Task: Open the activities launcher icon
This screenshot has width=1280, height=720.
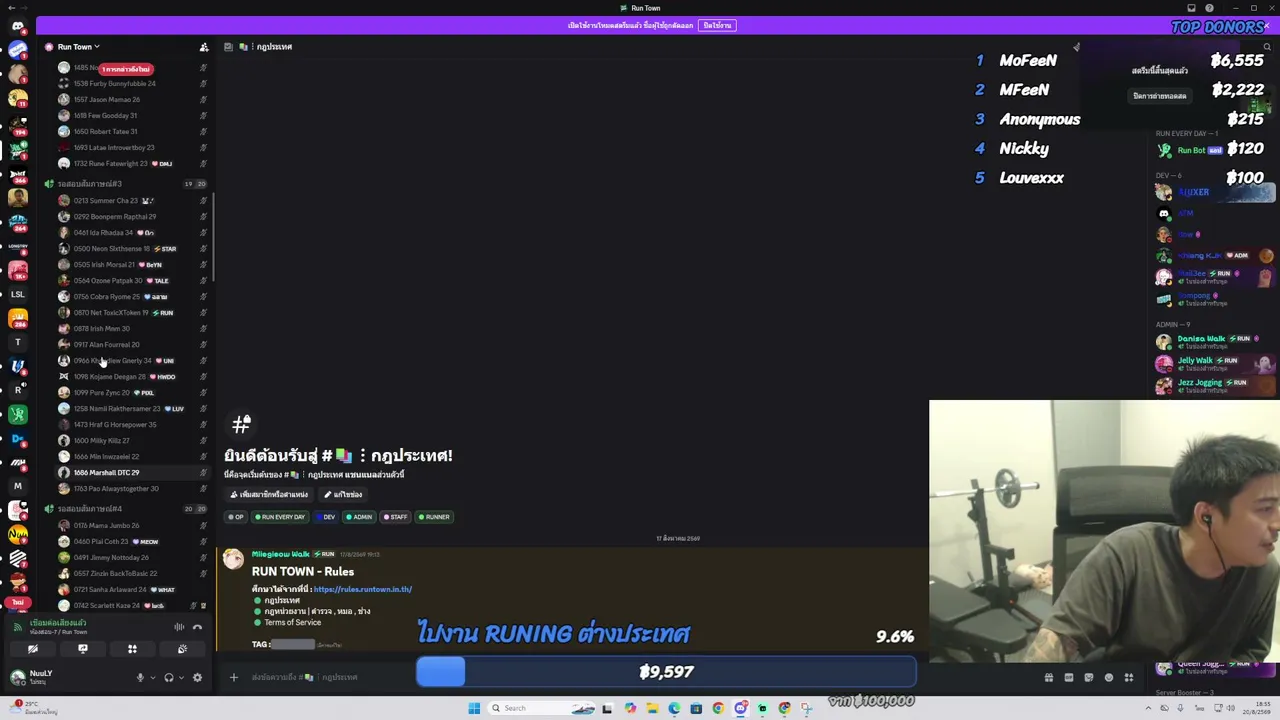Action: click(132, 649)
